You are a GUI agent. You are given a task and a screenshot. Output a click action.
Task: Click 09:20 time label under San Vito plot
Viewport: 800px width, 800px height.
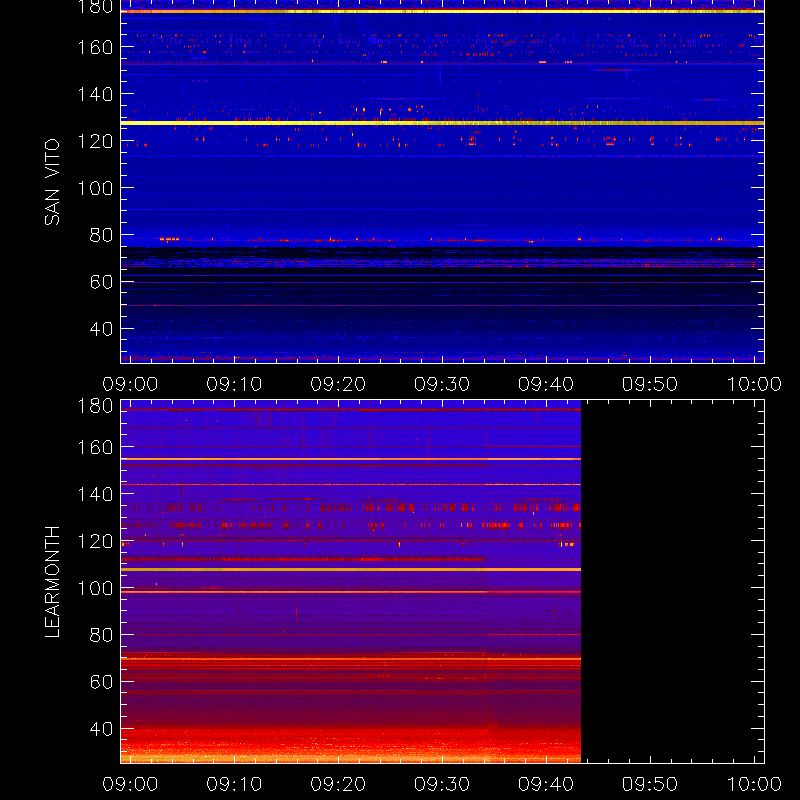point(338,384)
